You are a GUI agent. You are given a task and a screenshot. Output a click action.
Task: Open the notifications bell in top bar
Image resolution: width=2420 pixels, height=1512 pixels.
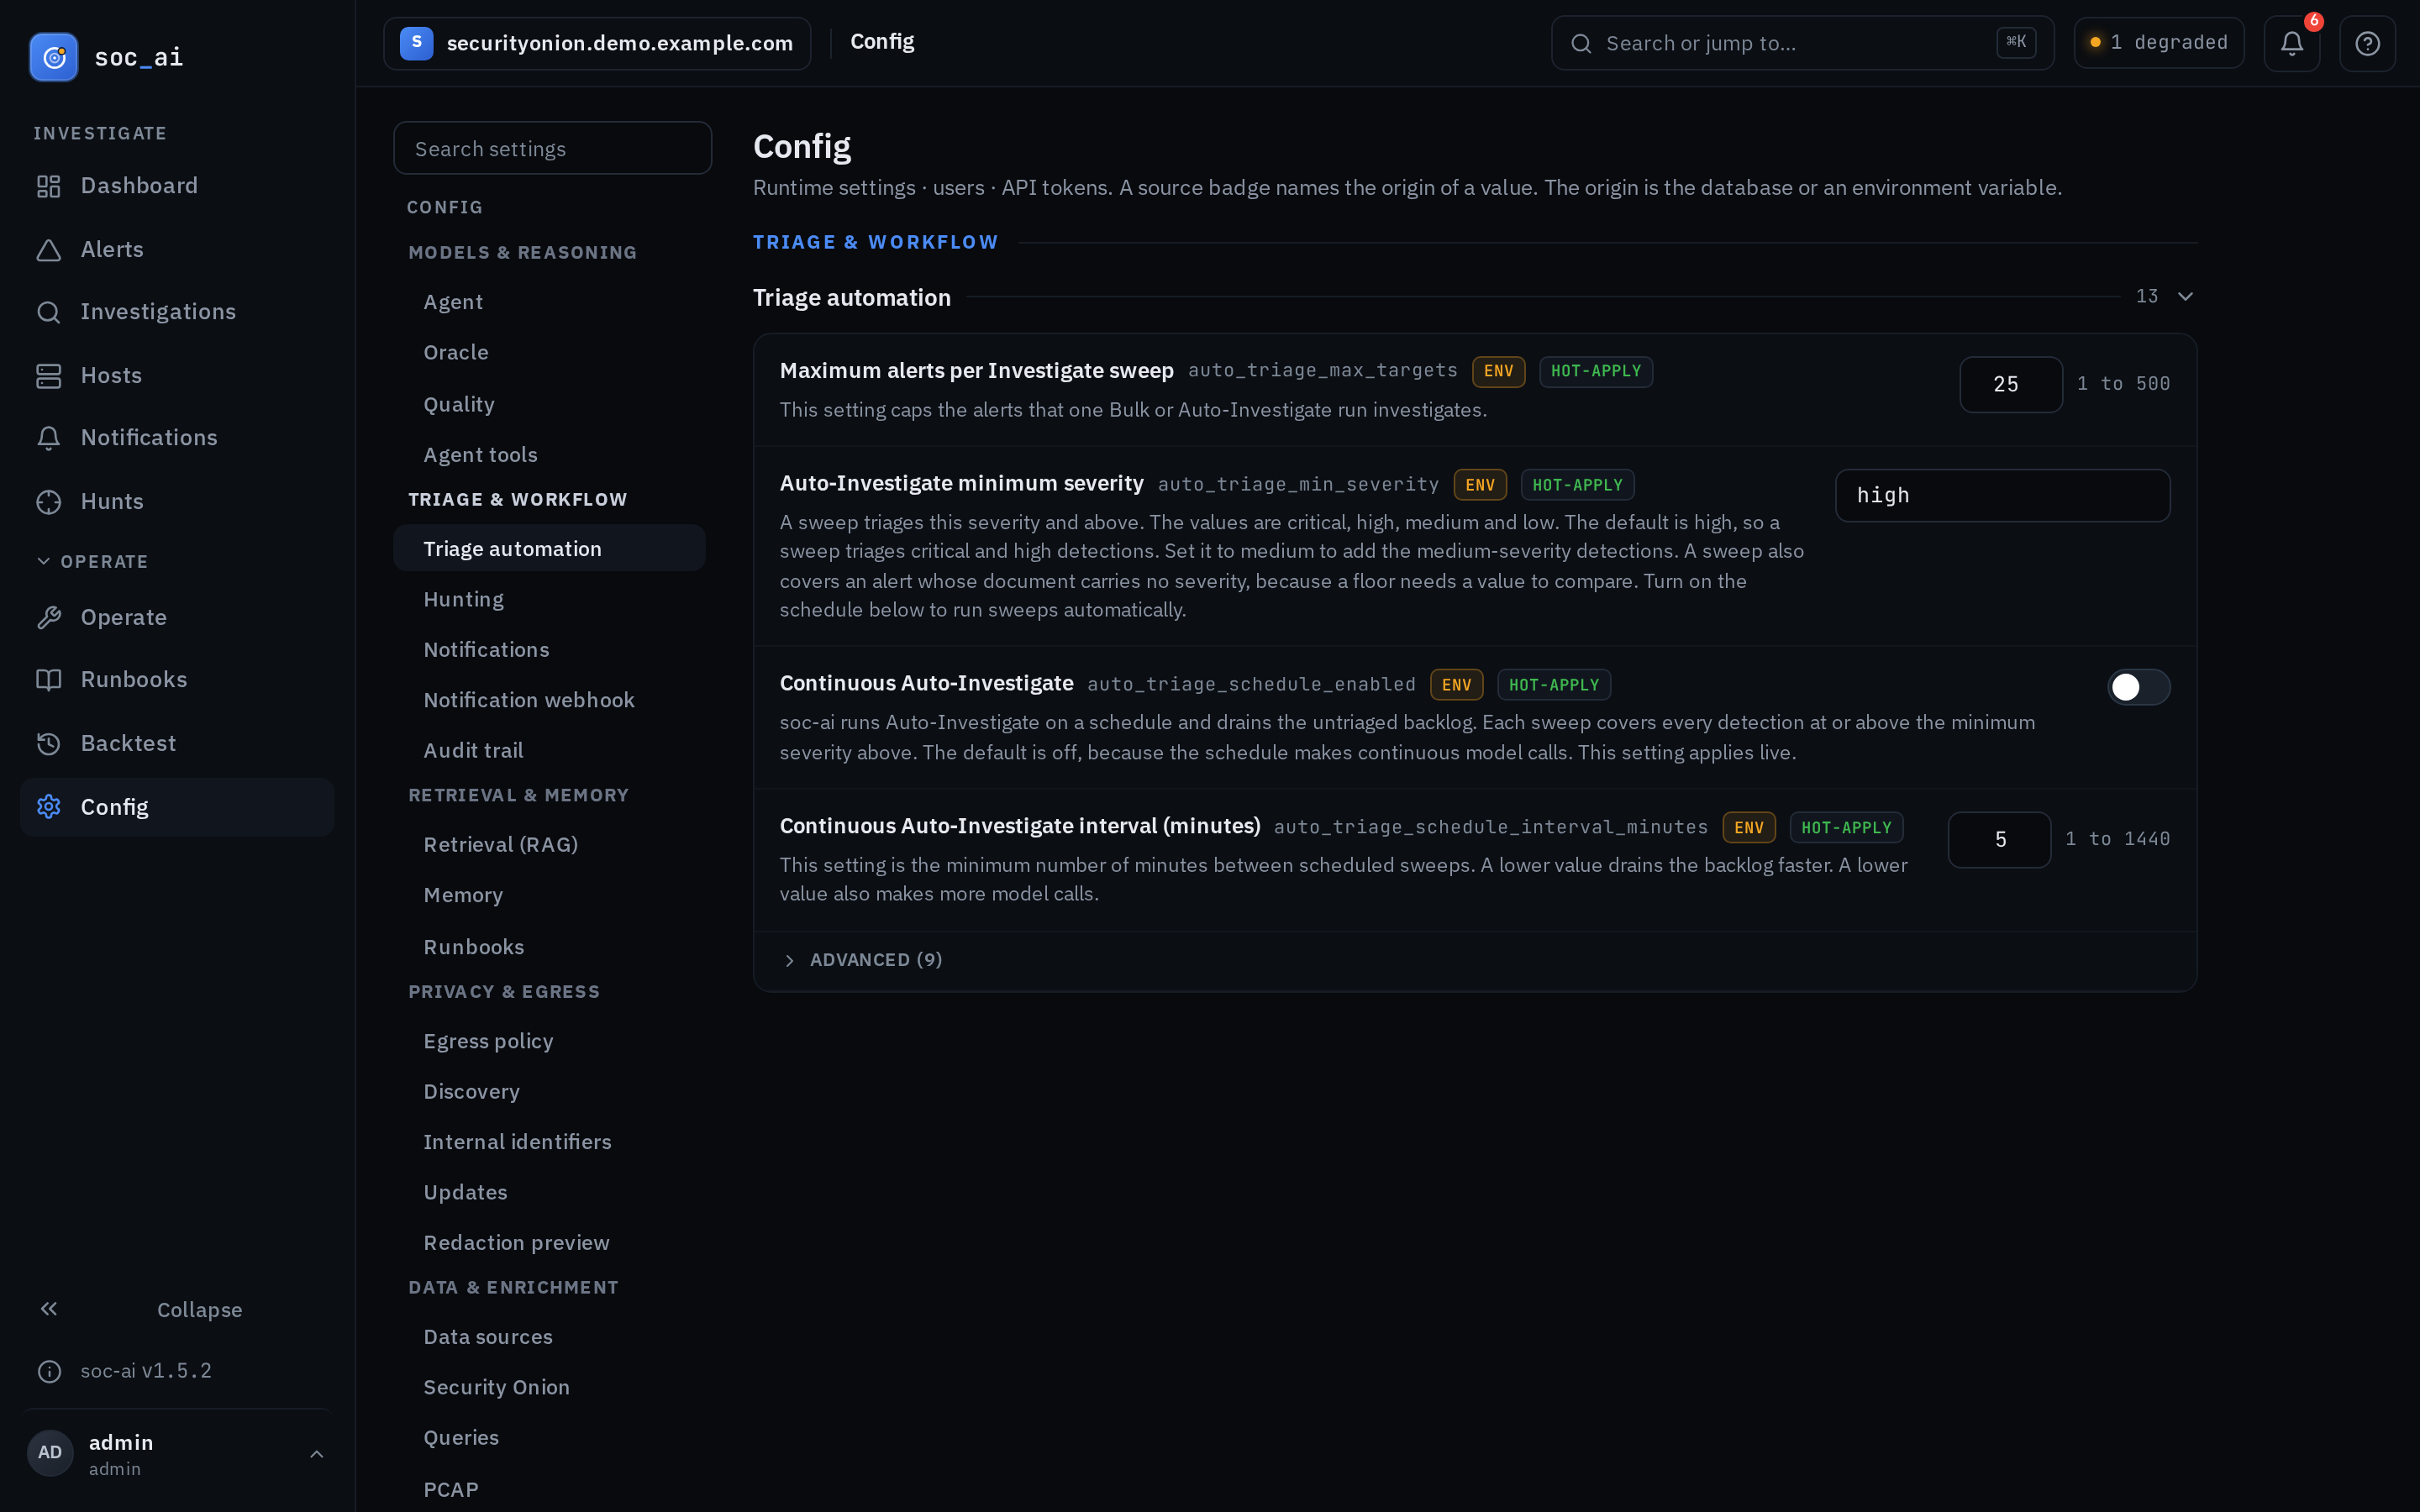2291,43
